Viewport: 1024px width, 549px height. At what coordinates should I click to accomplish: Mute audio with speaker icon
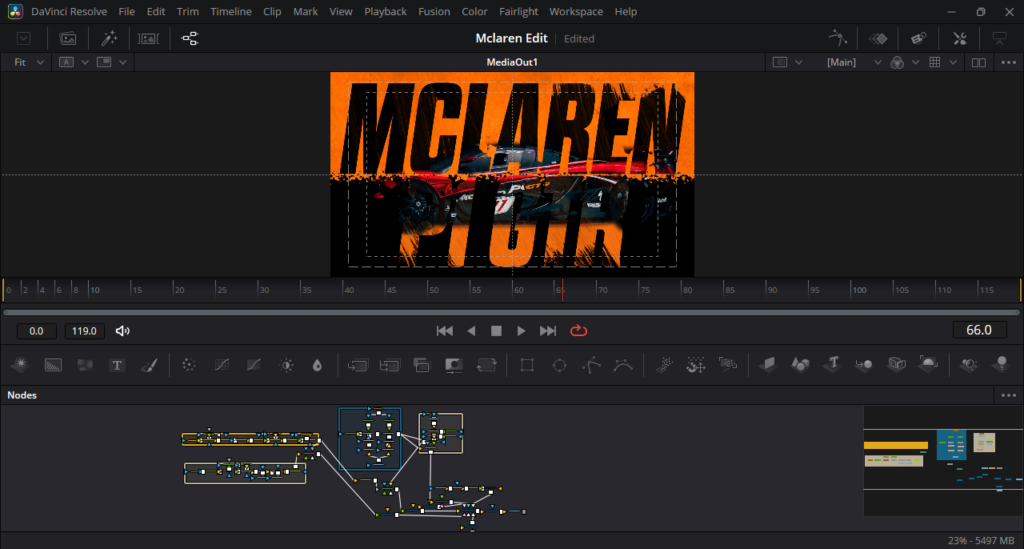[x=122, y=331]
